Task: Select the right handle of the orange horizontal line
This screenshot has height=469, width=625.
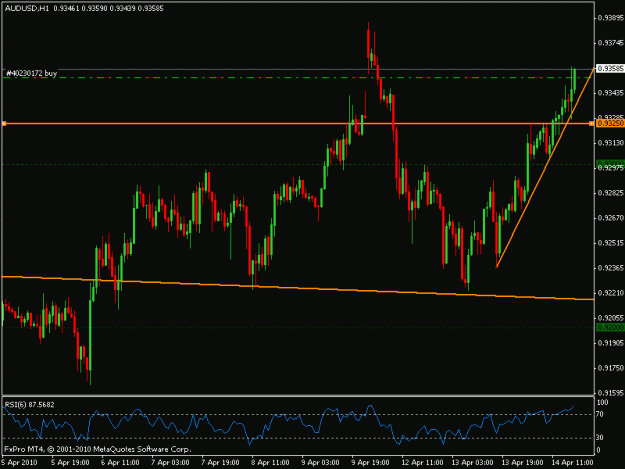Action: [592, 124]
